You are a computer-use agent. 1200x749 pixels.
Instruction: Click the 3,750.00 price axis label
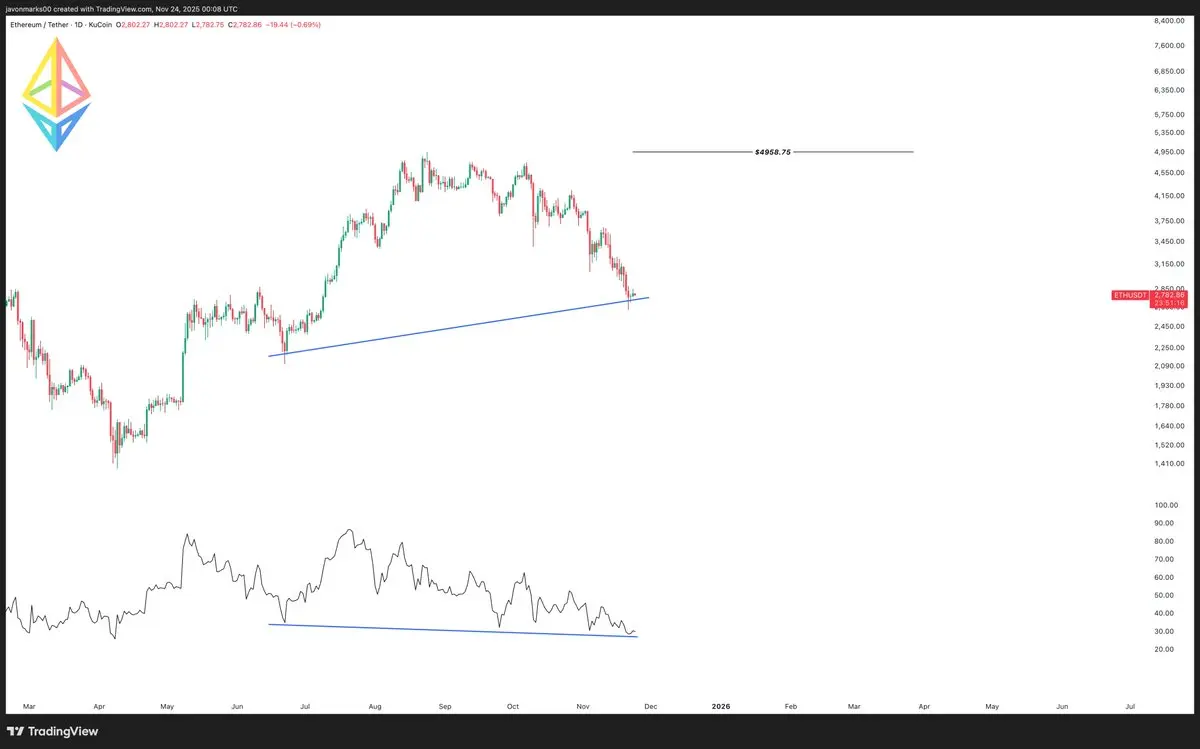pyautogui.click(x=1169, y=221)
